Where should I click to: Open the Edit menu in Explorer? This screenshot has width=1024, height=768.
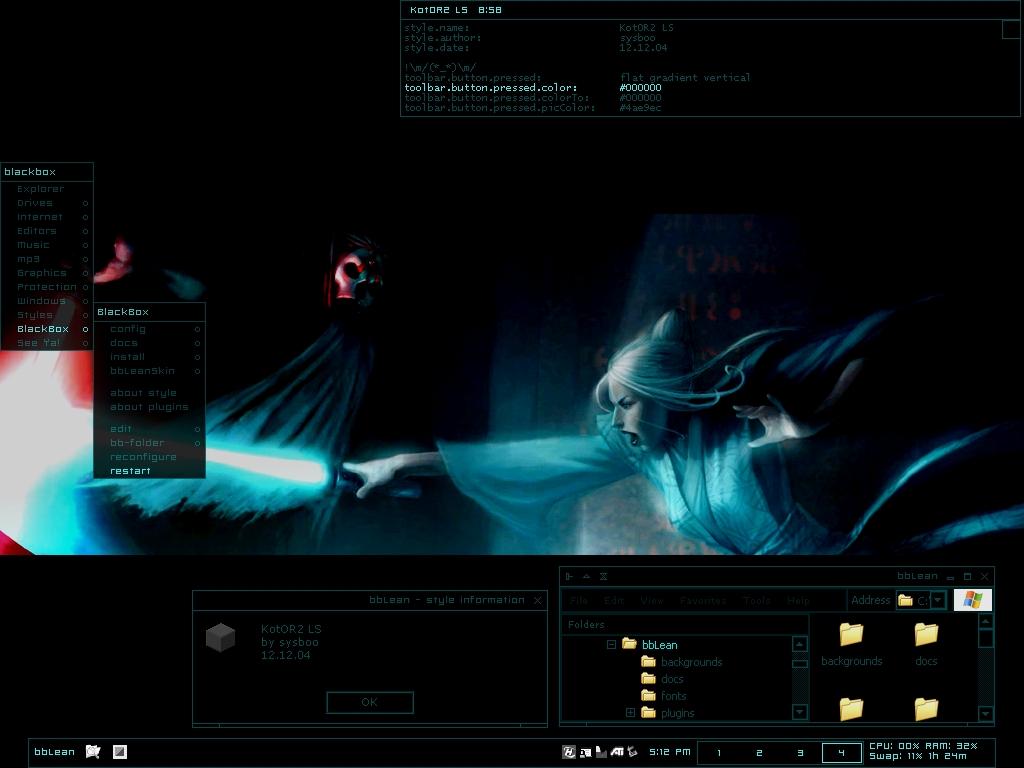point(613,600)
